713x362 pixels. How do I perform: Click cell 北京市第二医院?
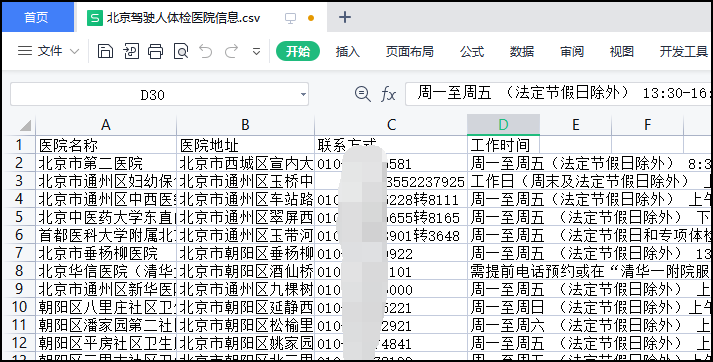point(105,163)
